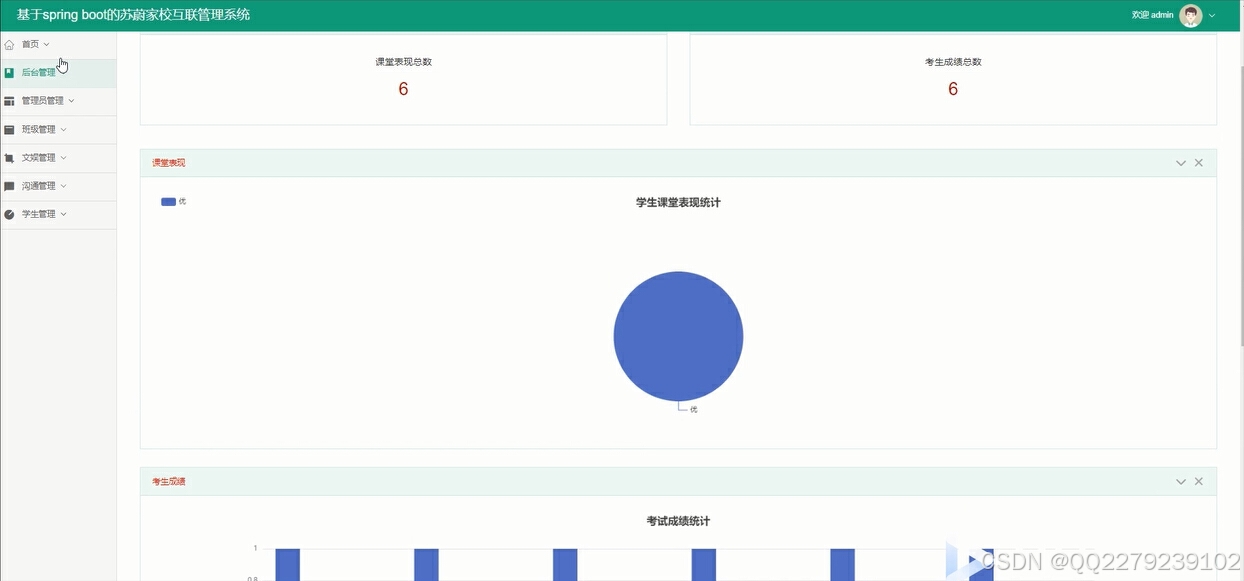The image size is (1244, 581).
Task: Collapse the 考生成绩 panel with its chevron
Action: click(x=1180, y=481)
